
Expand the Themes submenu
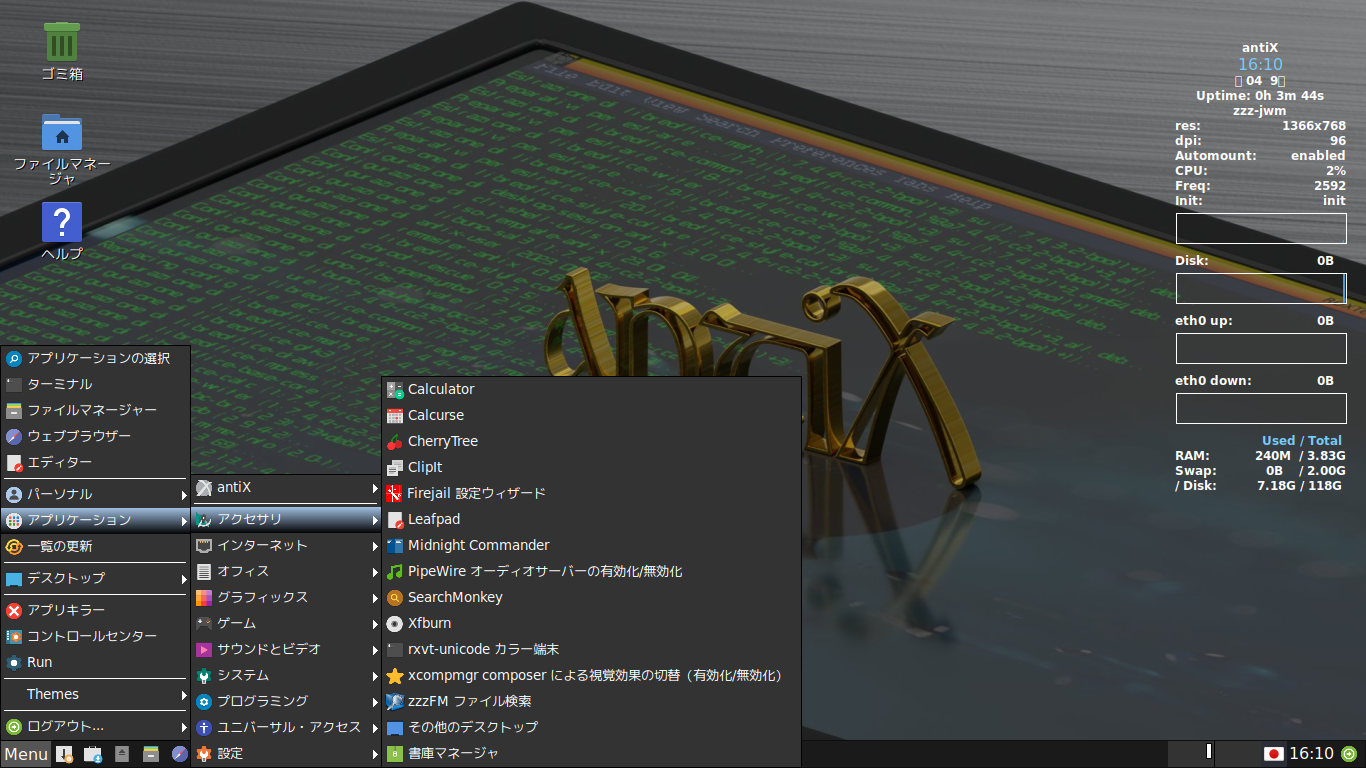tap(96, 694)
